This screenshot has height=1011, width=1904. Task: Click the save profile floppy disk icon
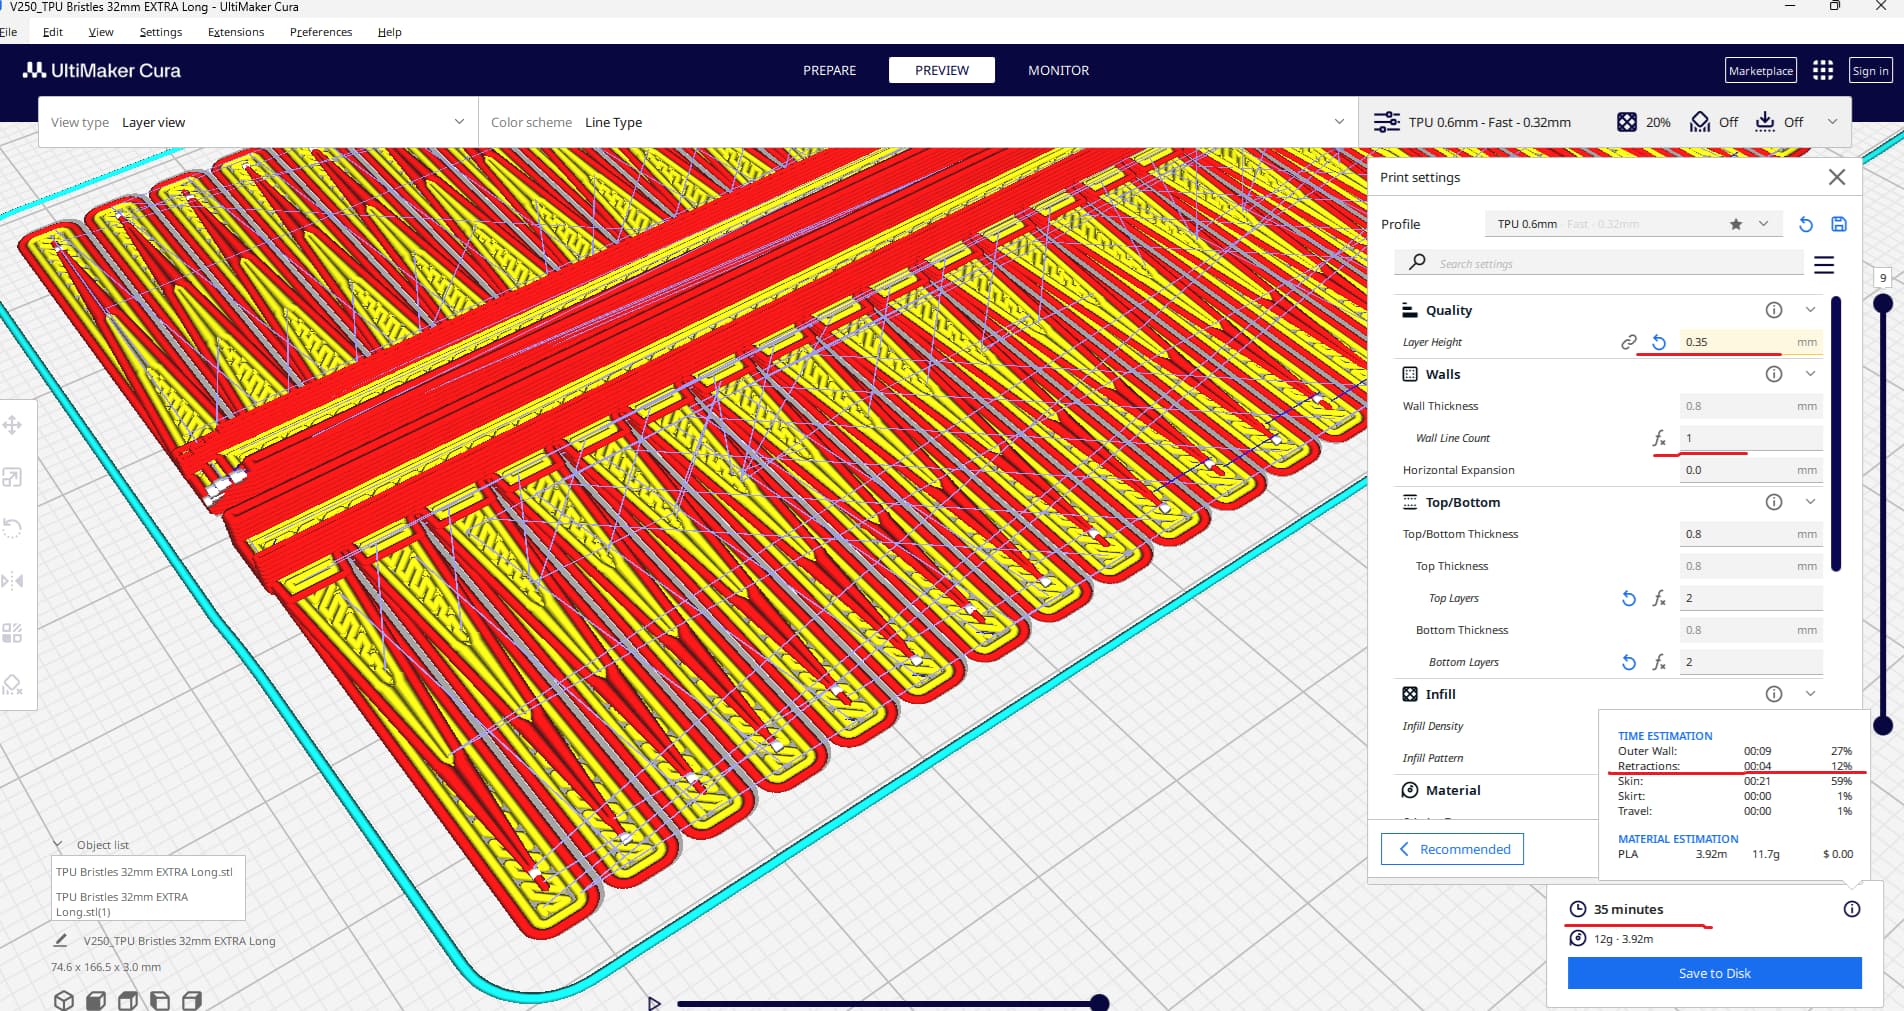[1838, 224]
